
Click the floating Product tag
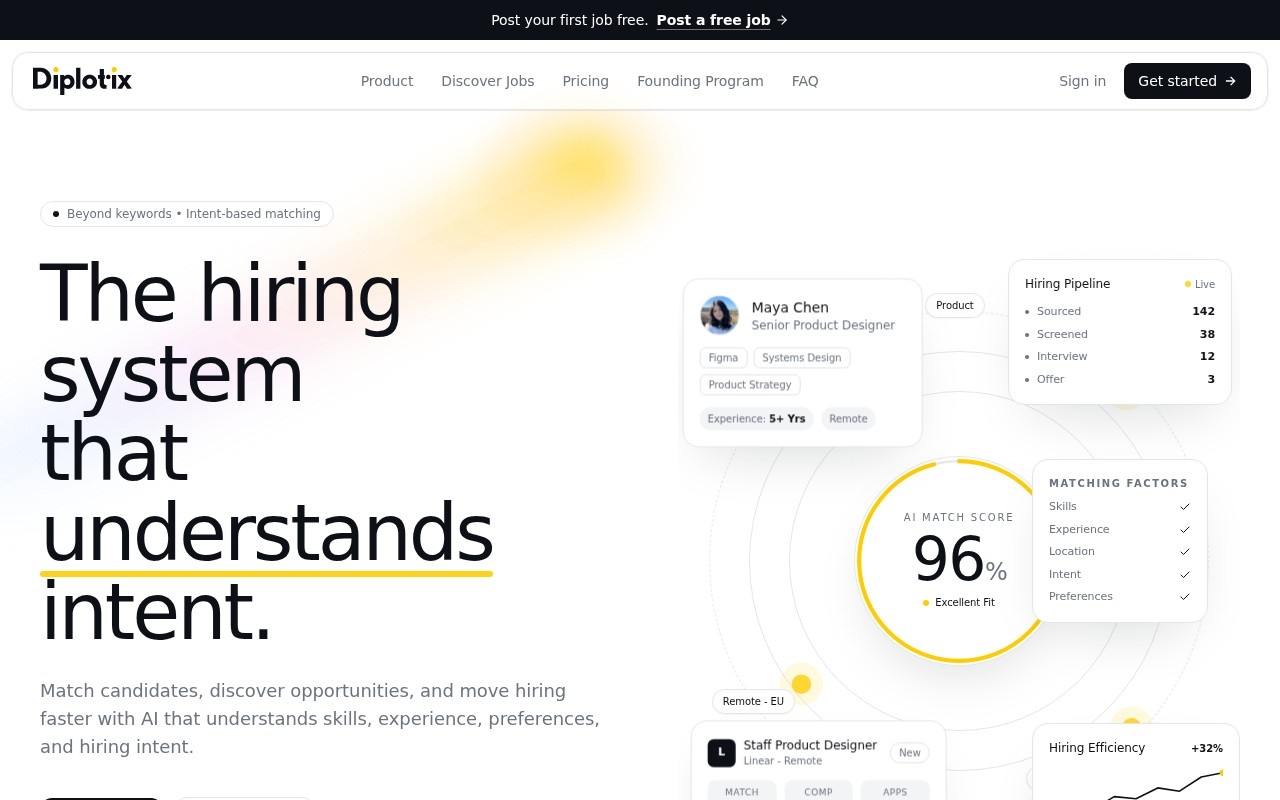(x=955, y=306)
